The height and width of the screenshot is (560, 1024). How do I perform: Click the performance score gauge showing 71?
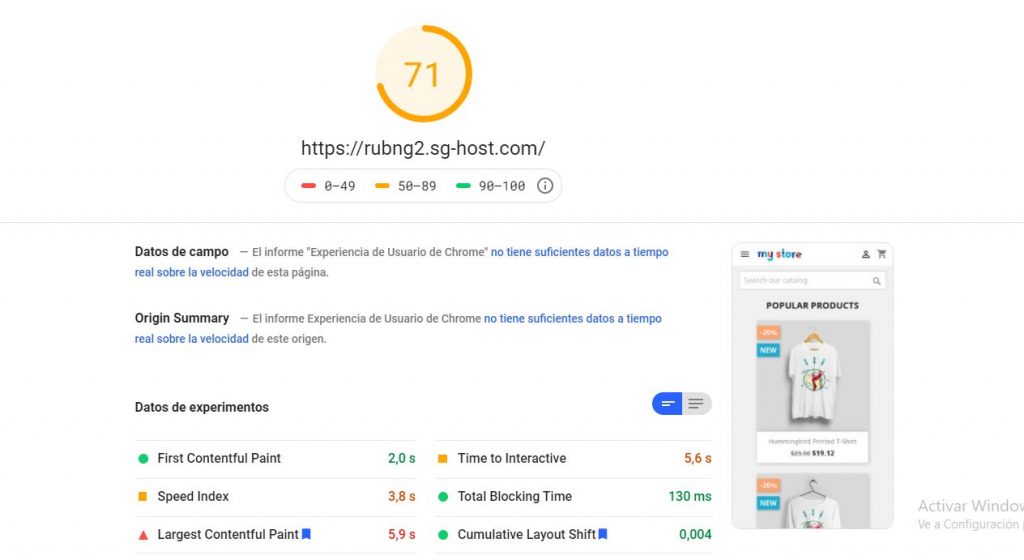(423, 74)
